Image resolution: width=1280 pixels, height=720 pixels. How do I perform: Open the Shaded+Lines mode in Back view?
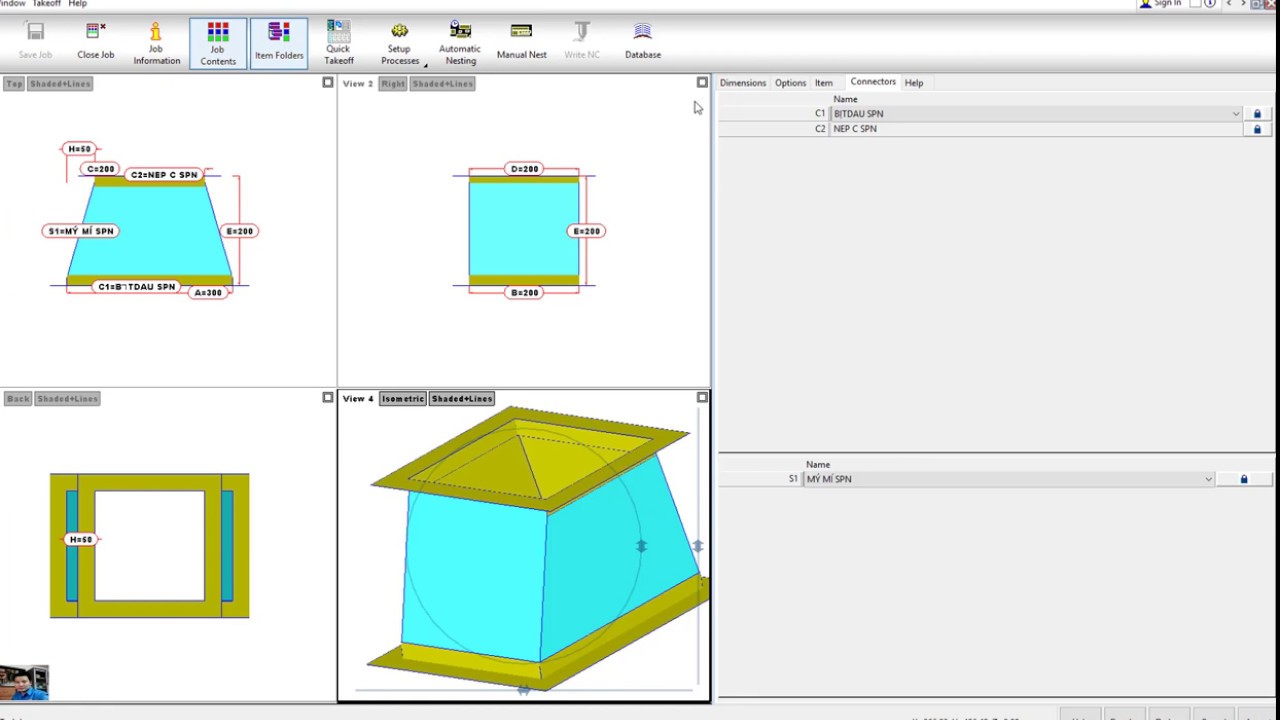click(x=68, y=399)
